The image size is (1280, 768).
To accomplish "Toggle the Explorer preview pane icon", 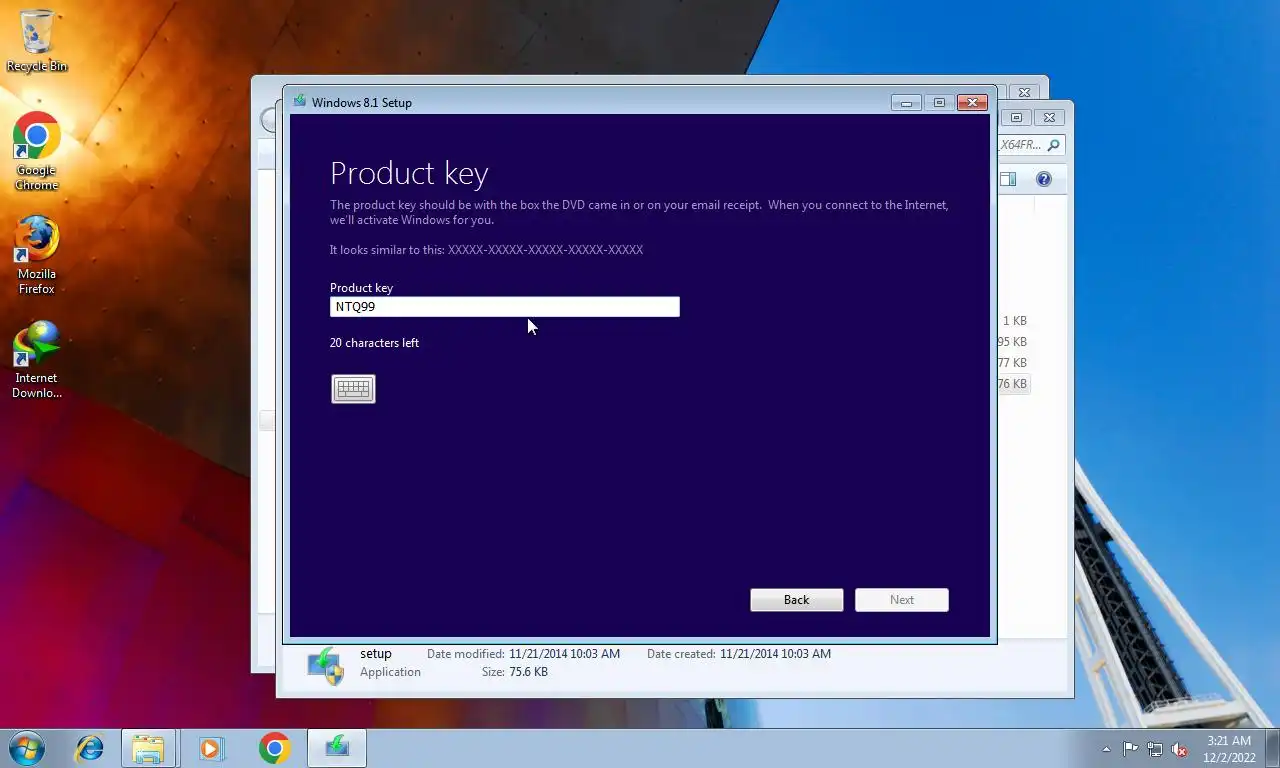I will coord(1008,179).
